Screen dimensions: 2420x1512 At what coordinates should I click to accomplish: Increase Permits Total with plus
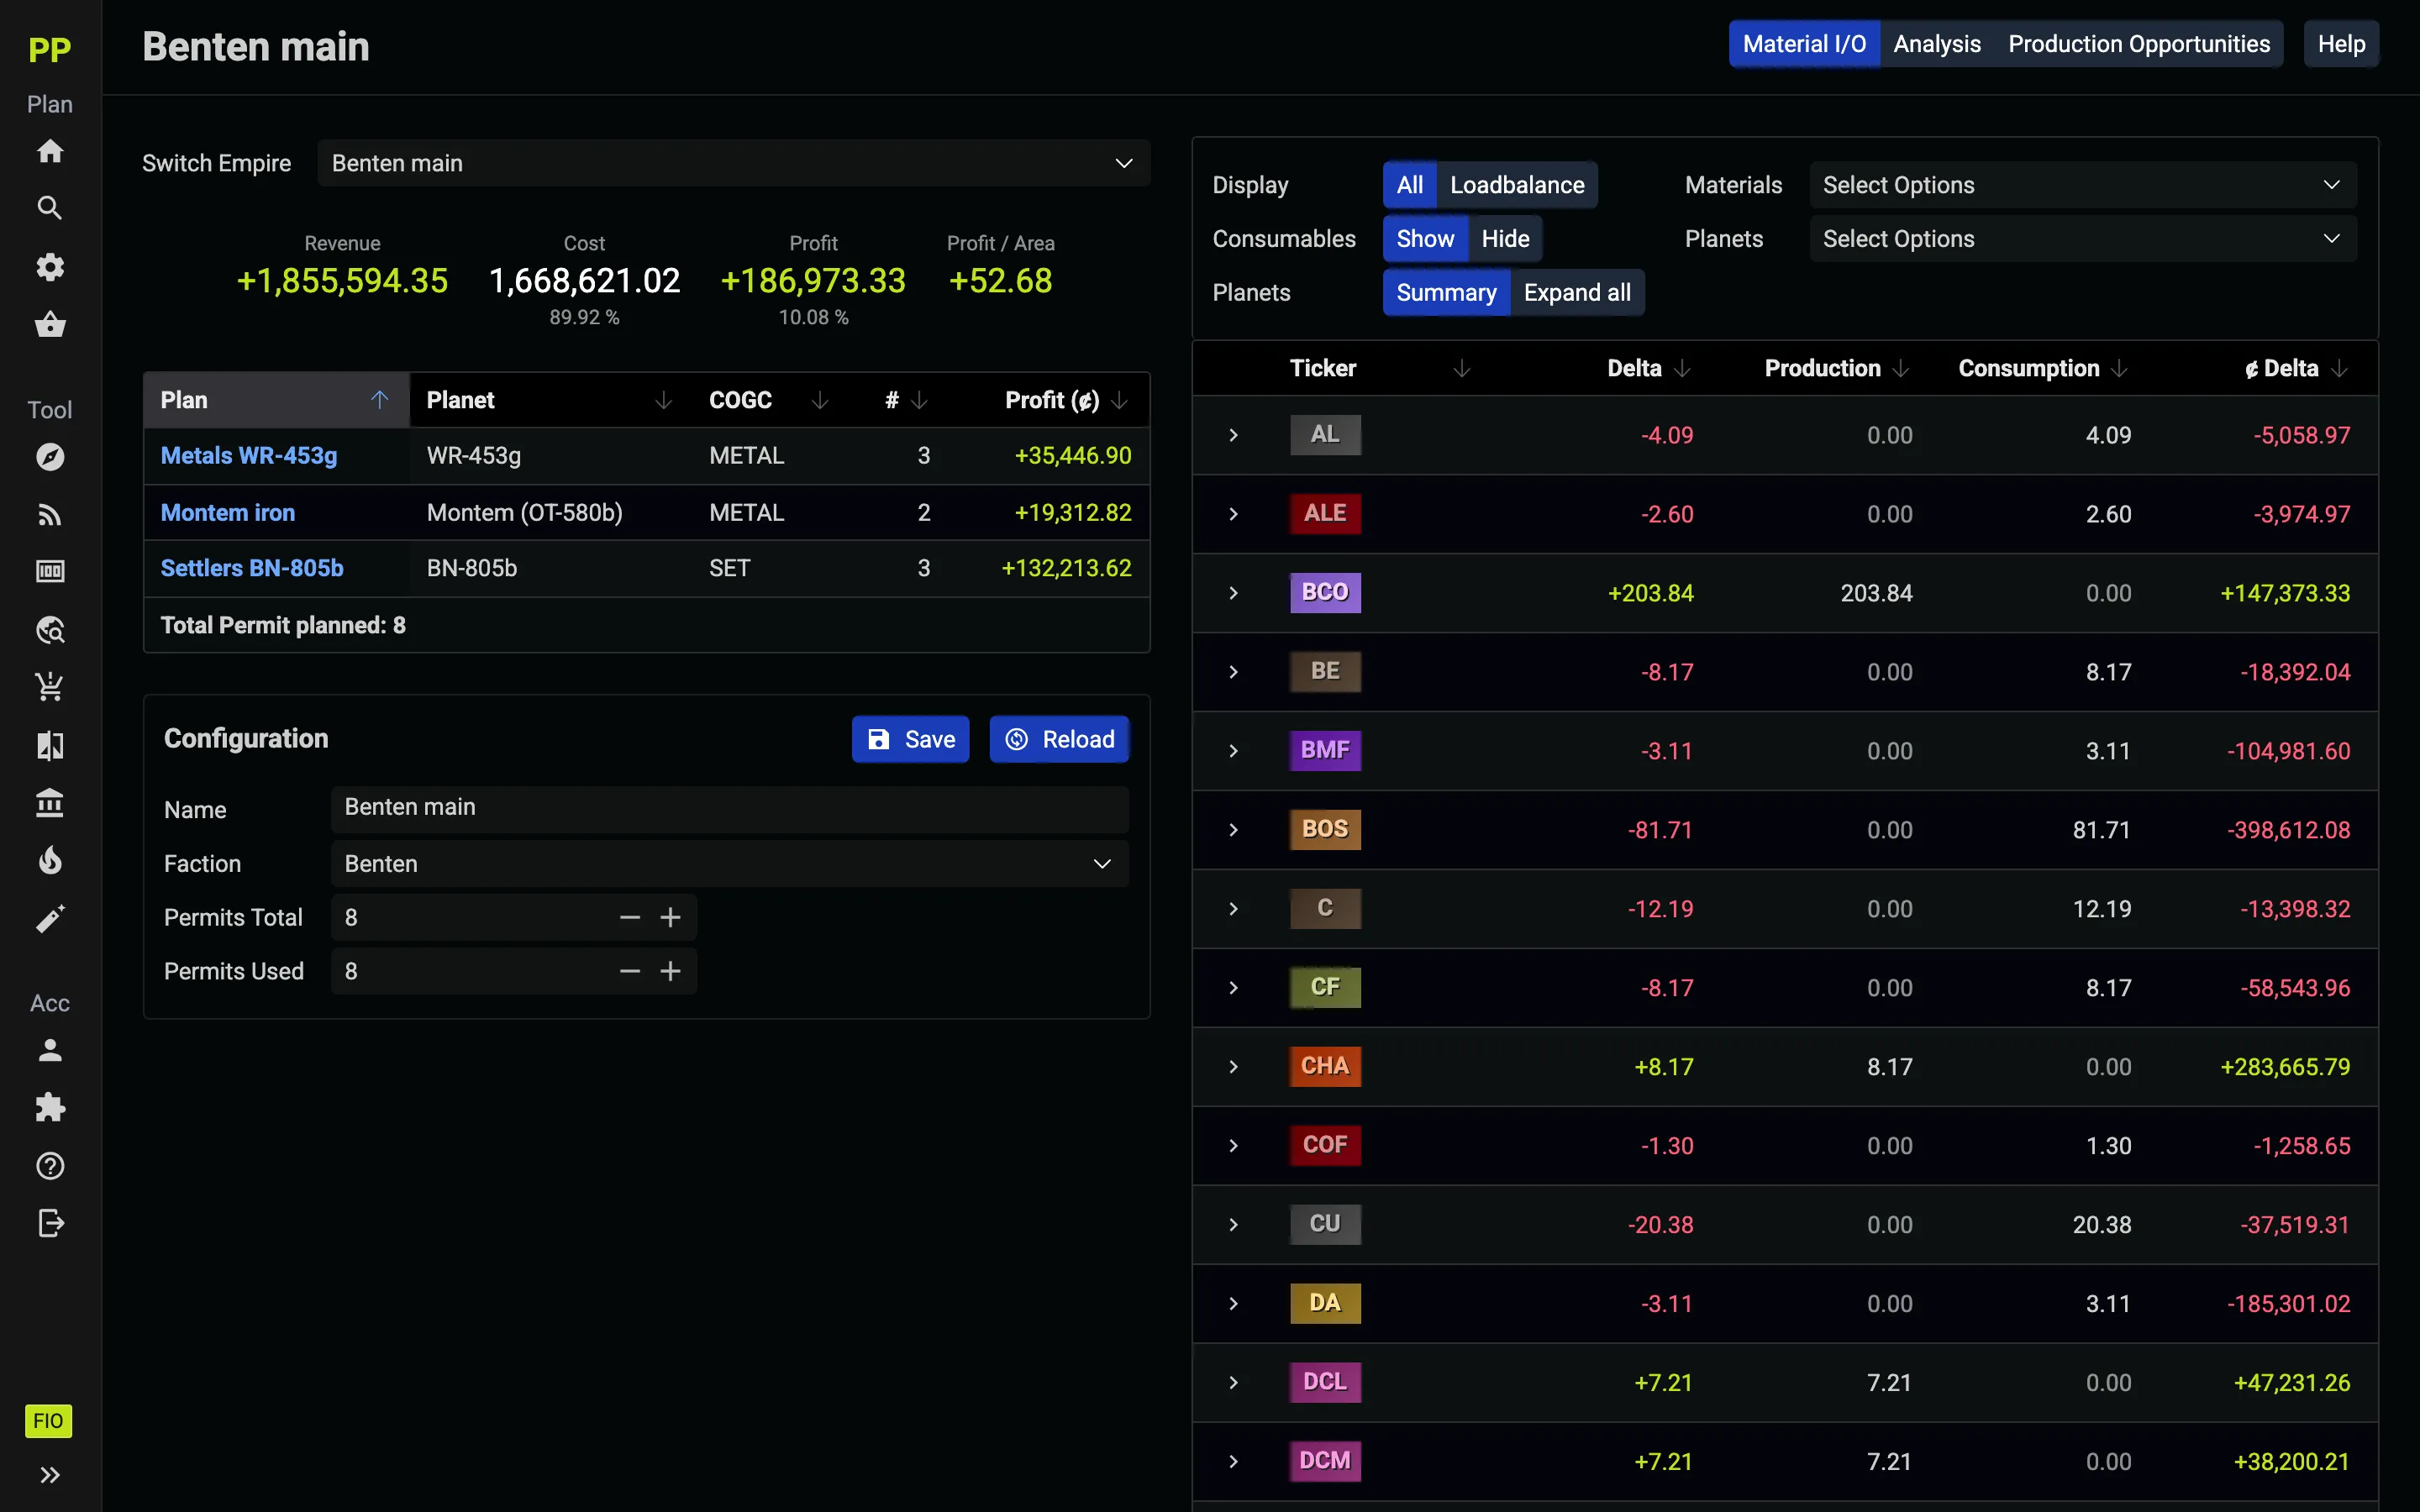[x=671, y=918]
